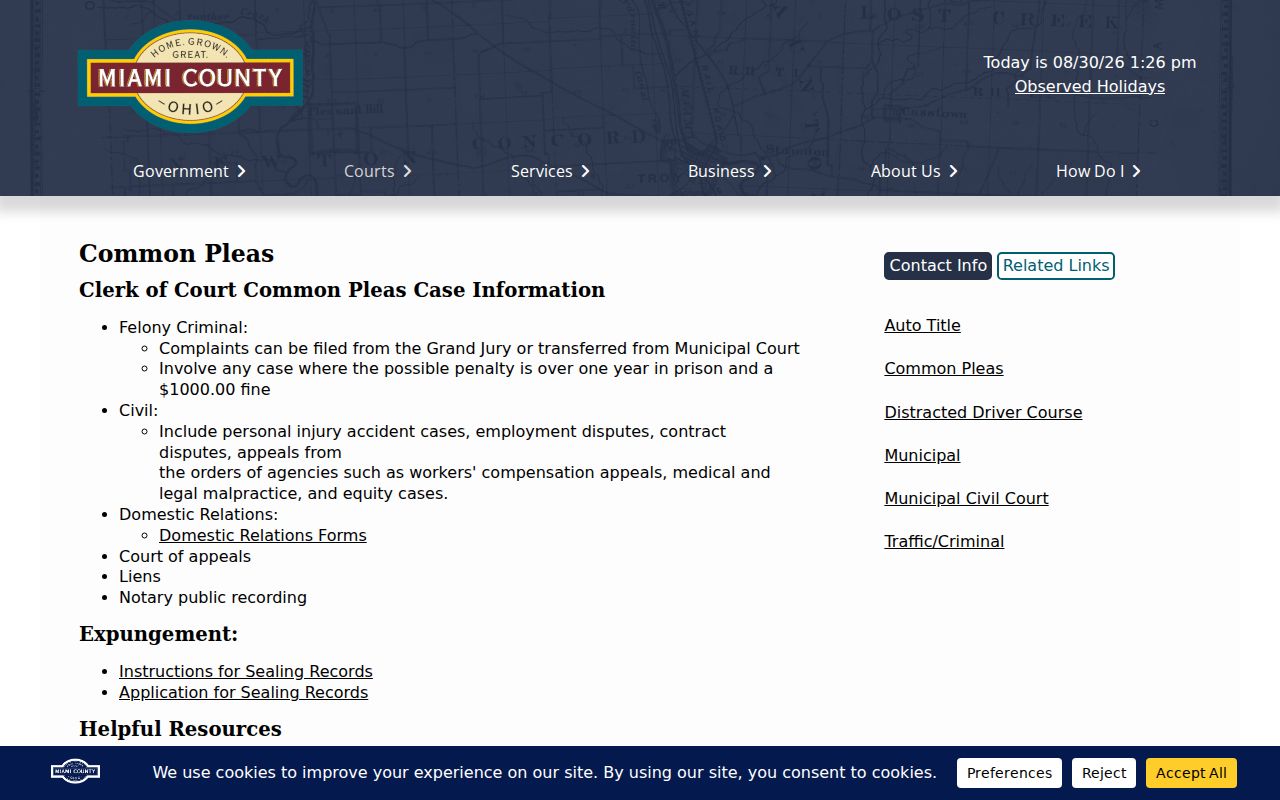The width and height of the screenshot is (1280, 800).
Task: Click the 'Today is 08/30/26 1:26 pm' text
Action: pyautogui.click(x=1090, y=62)
